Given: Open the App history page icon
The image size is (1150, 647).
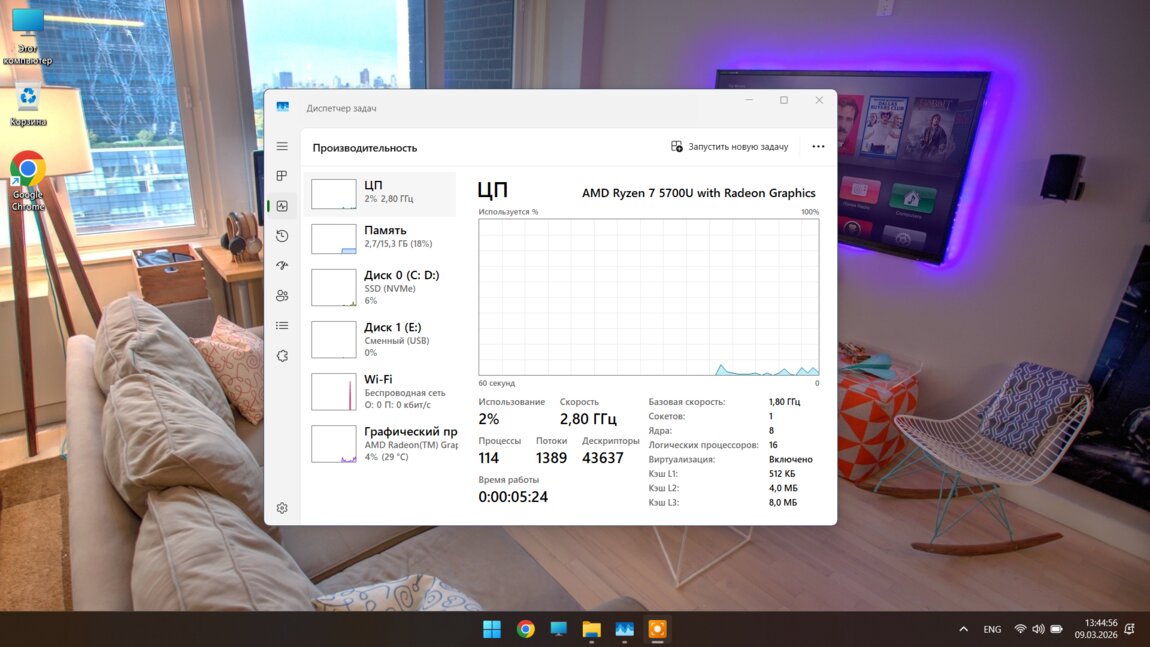Looking at the screenshot, I should [282, 236].
